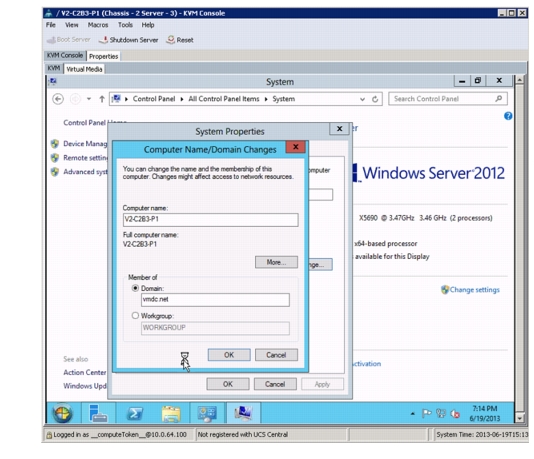Select the KVM Console tab

click(x=65, y=55)
